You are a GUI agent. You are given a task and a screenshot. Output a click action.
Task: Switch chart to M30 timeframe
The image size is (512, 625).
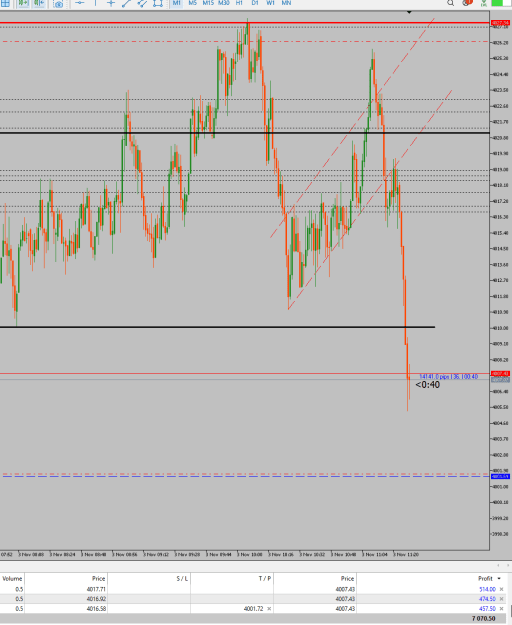[224, 3]
